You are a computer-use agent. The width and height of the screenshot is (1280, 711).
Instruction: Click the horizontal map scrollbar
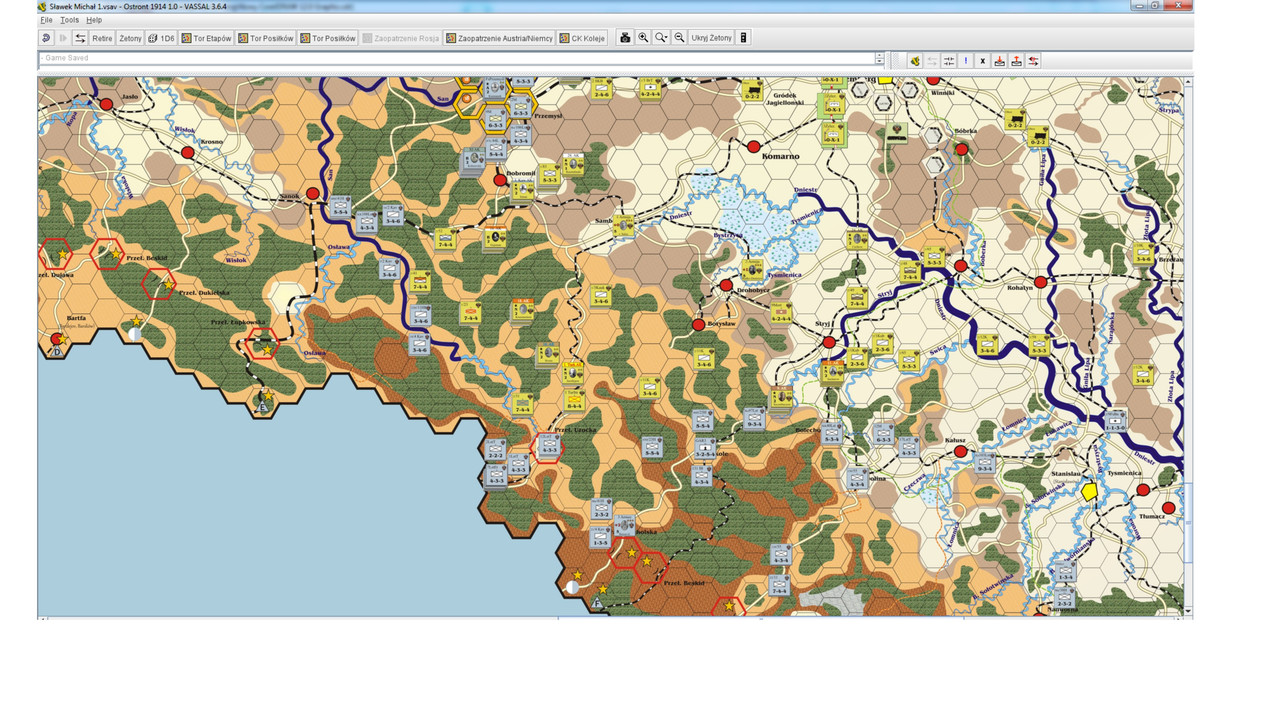[611, 619]
